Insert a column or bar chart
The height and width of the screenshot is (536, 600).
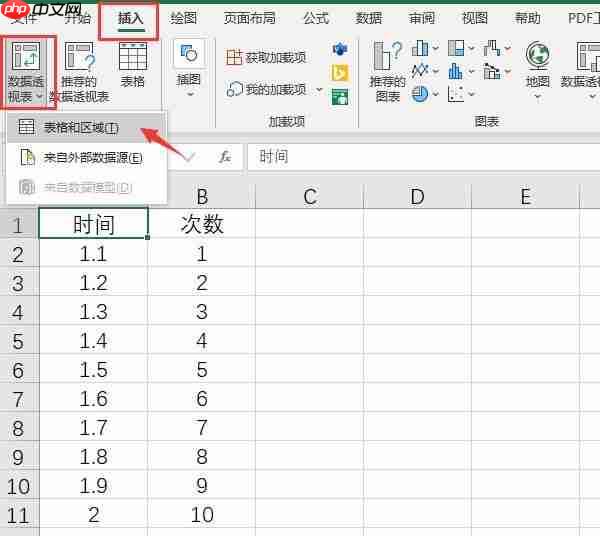coord(420,48)
